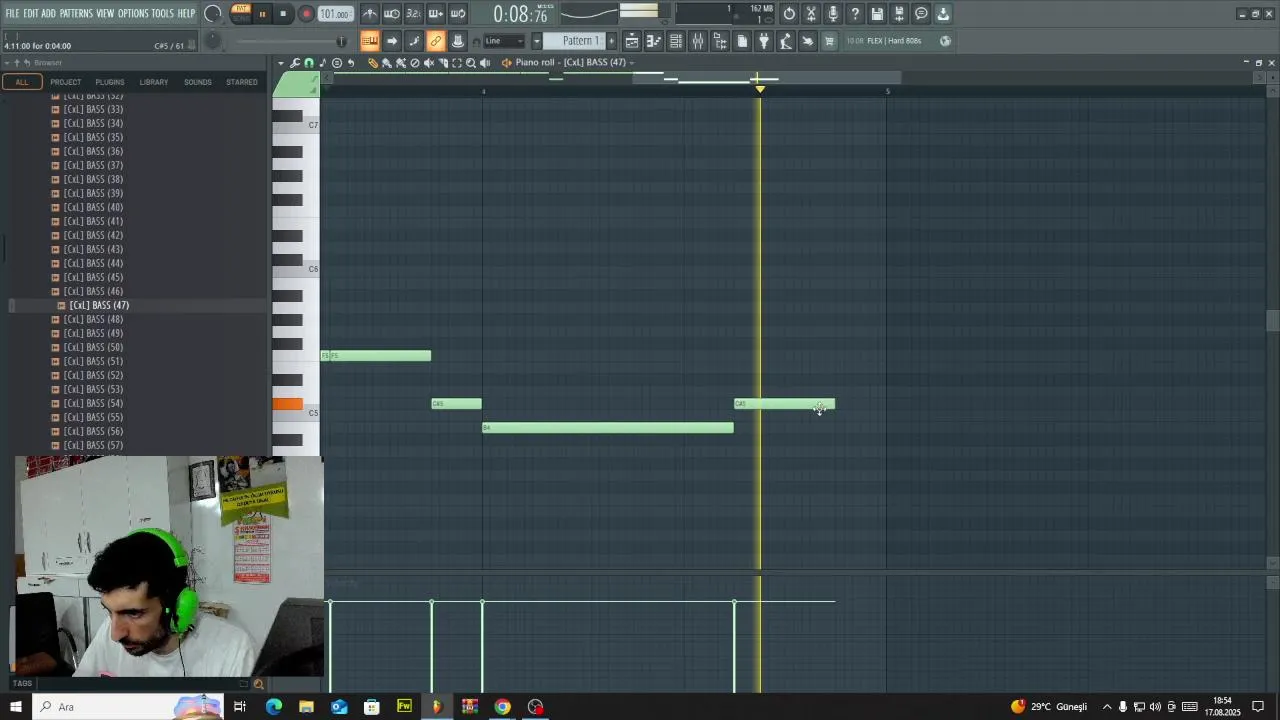This screenshot has width=1280, height=720.
Task: Open the EDIT menu
Action: coord(31,13)
